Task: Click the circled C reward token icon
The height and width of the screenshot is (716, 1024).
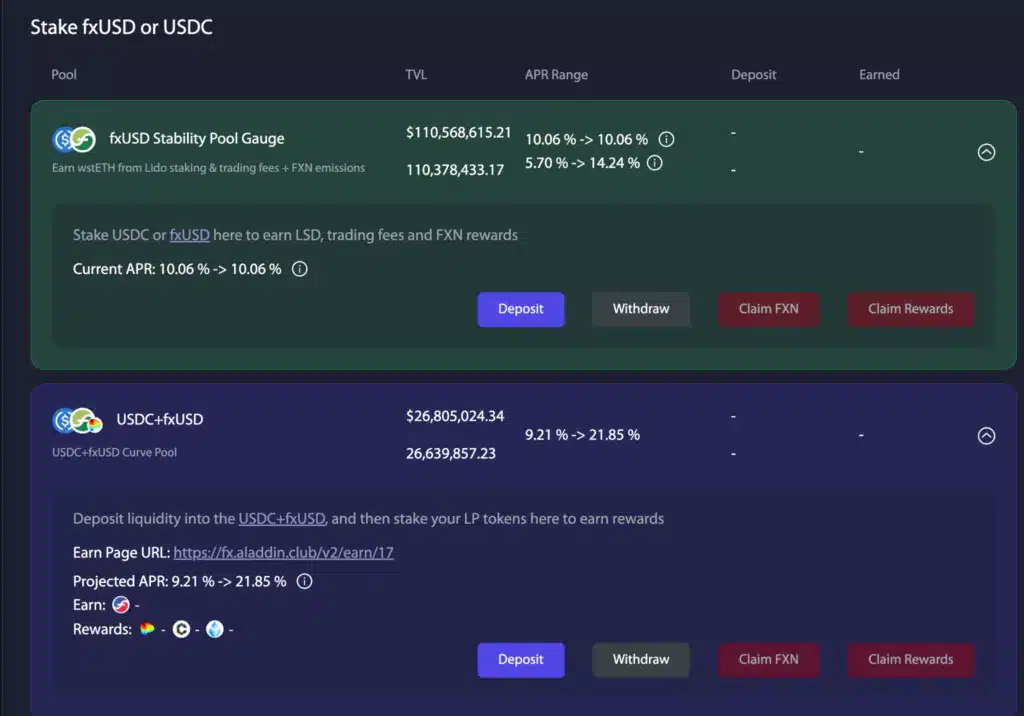Action: point(181,629)
